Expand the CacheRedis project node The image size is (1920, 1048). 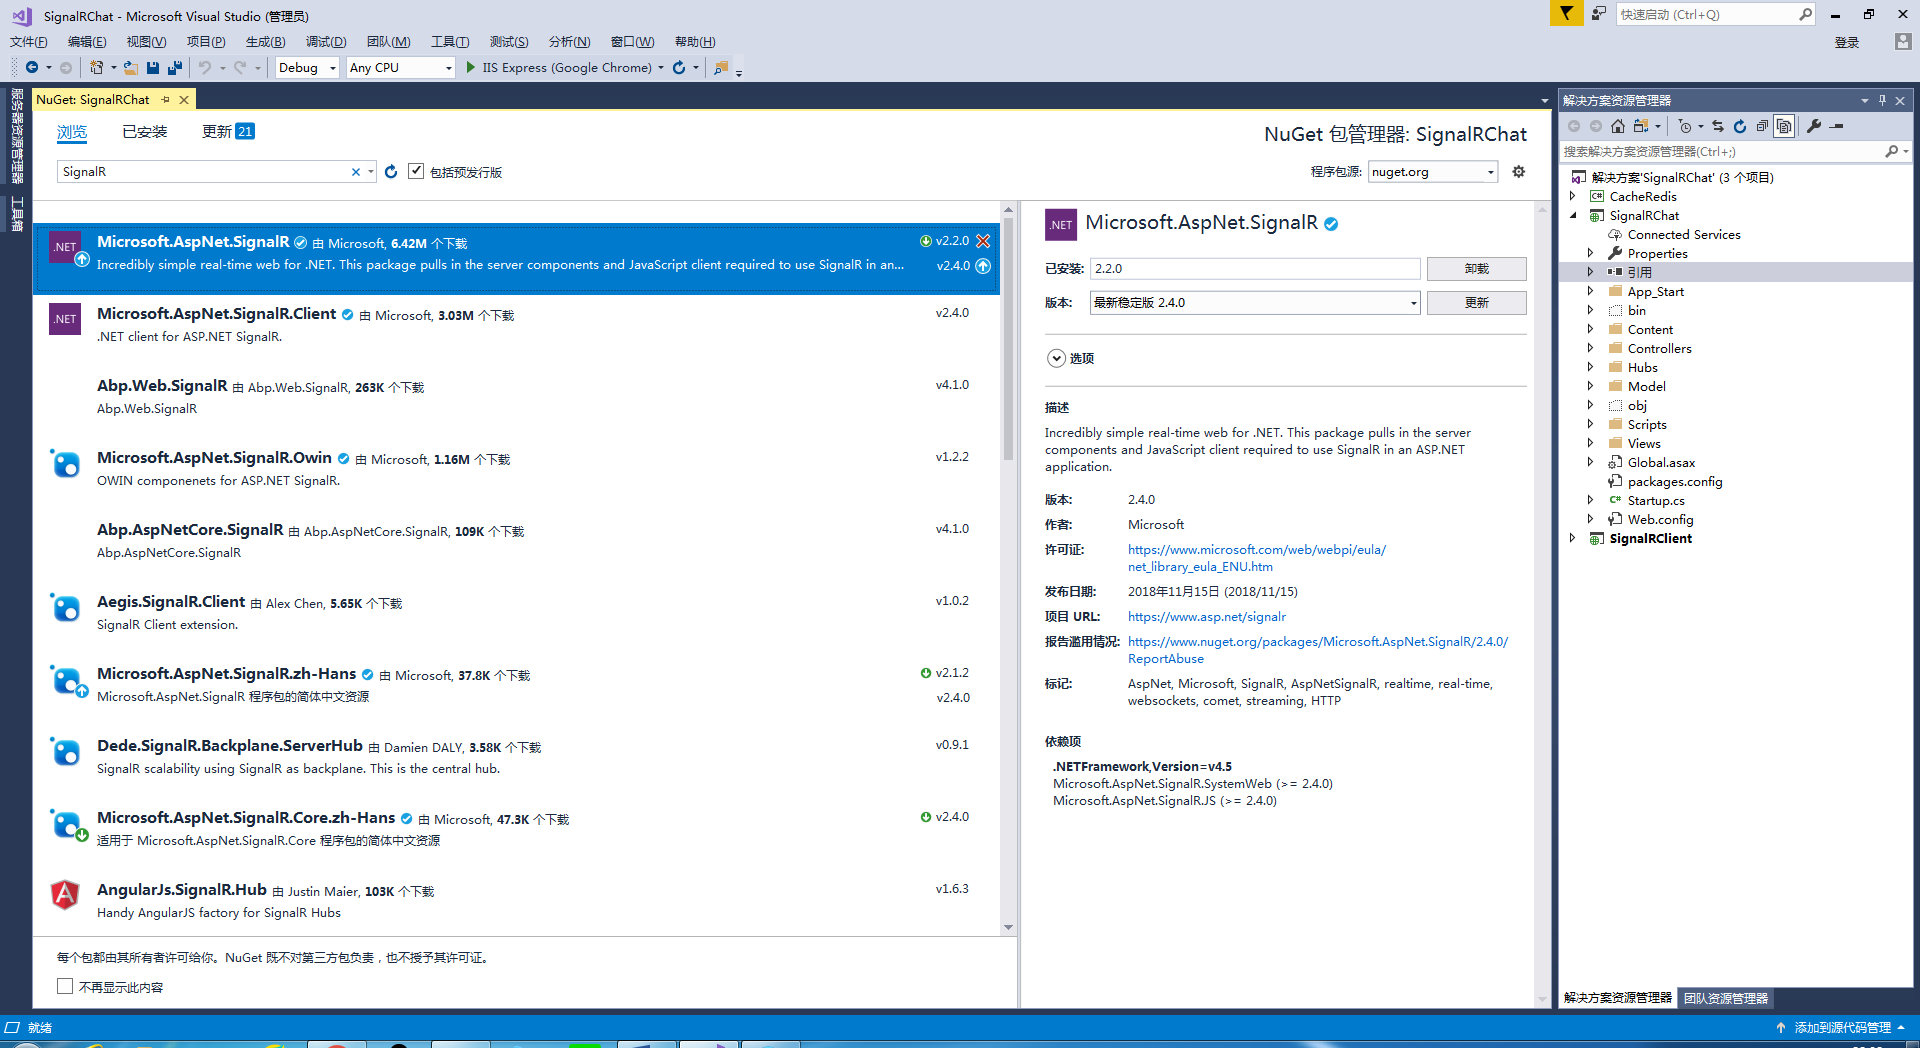(1573, 196)
